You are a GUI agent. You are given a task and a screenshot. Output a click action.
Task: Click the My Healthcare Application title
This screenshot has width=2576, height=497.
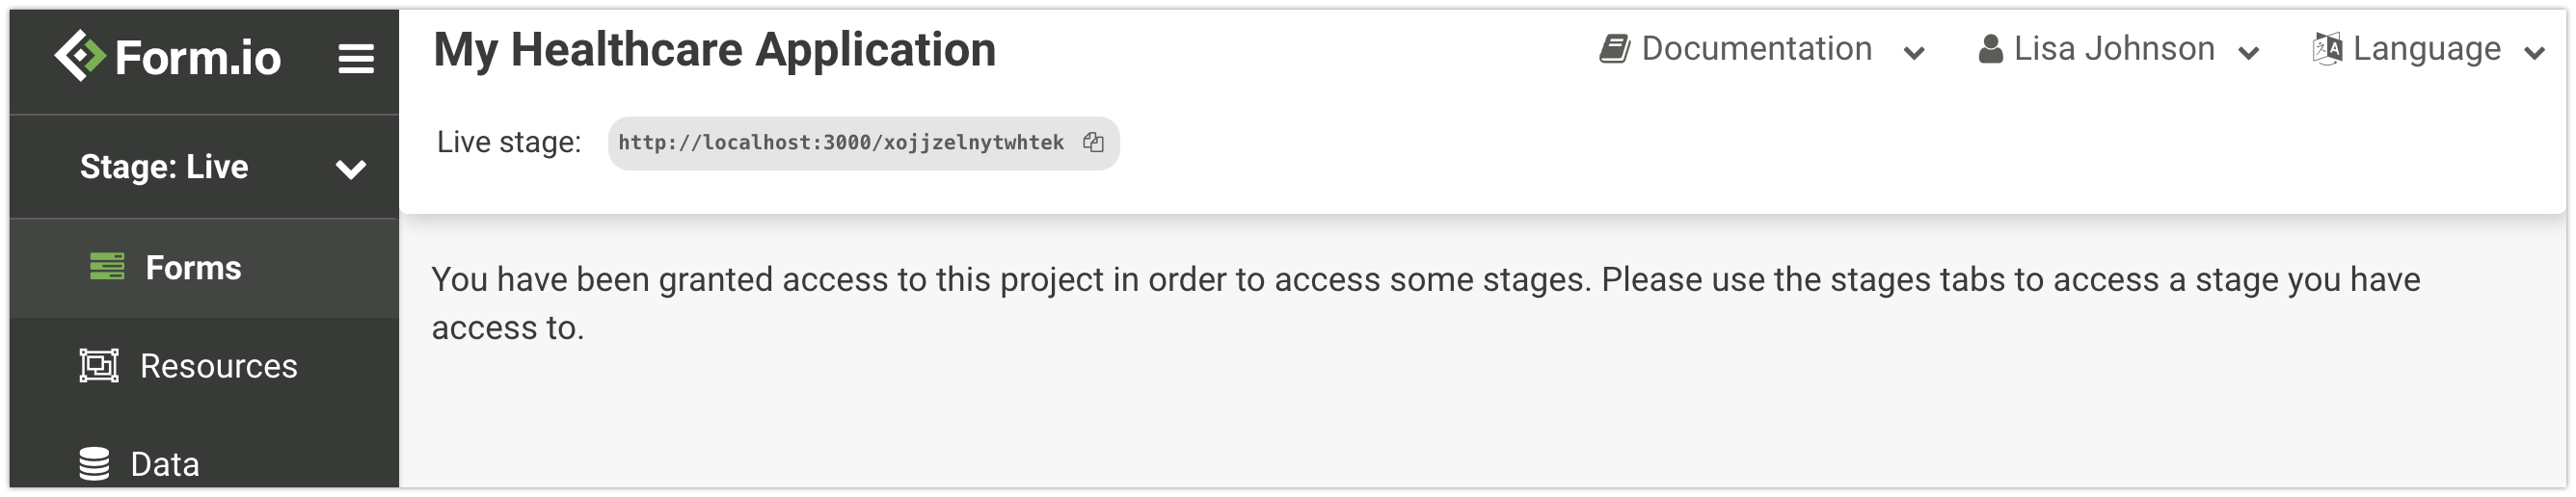click(714, 50)
